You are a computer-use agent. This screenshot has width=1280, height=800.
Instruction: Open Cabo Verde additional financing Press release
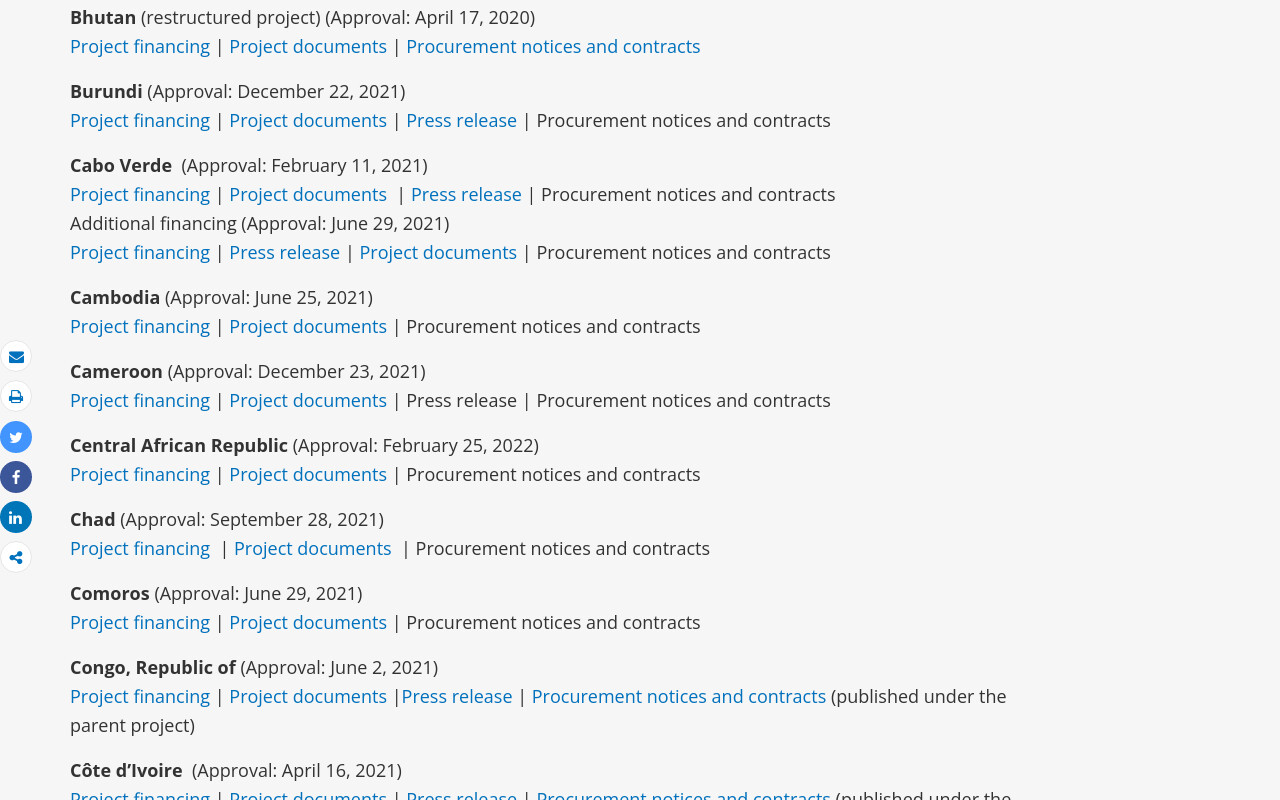pyautogui.click(x=284, y=253)
